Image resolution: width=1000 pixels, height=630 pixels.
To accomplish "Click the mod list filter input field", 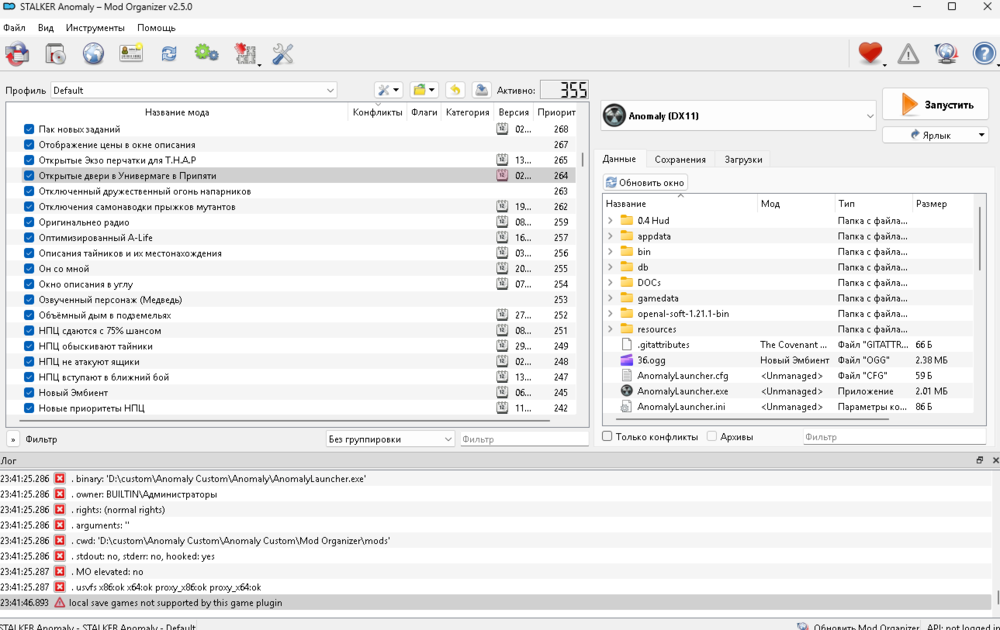I will coord(523,439).
